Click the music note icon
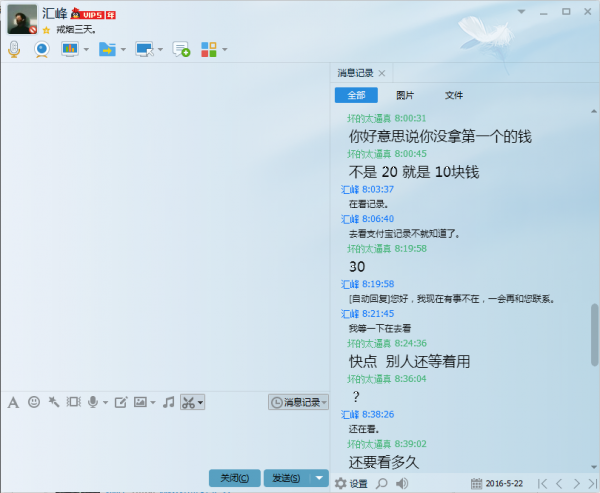The width and height of the screenshot is (600, 493). point(168,402)
